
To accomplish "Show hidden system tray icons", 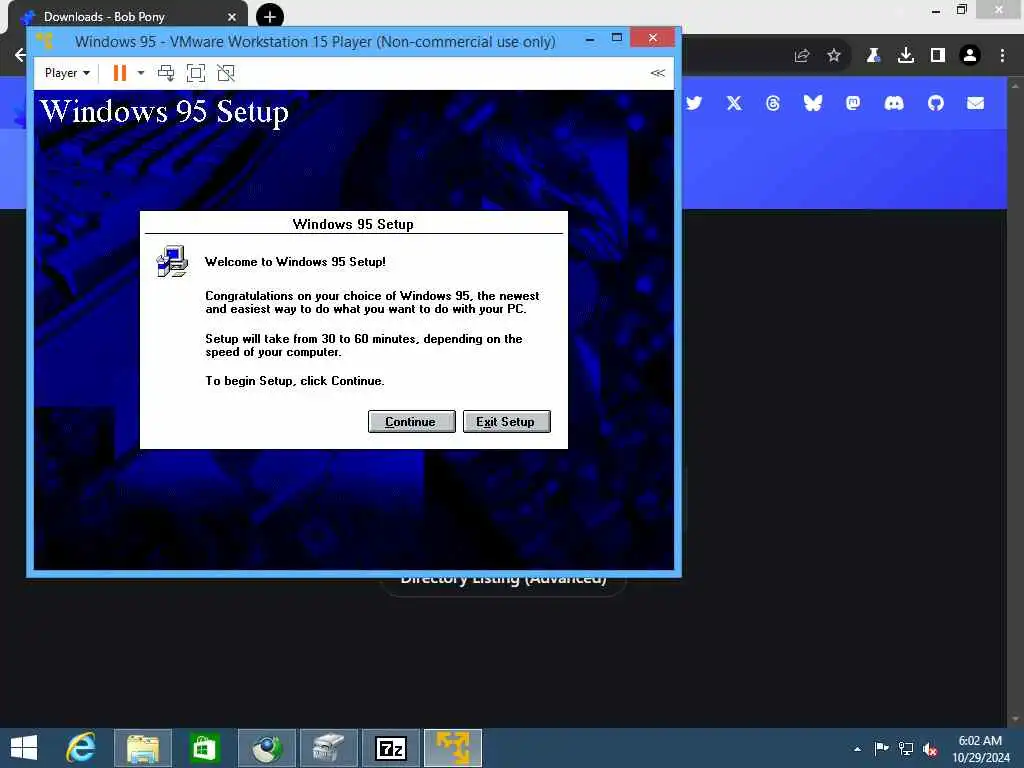I will click(857, 749).
